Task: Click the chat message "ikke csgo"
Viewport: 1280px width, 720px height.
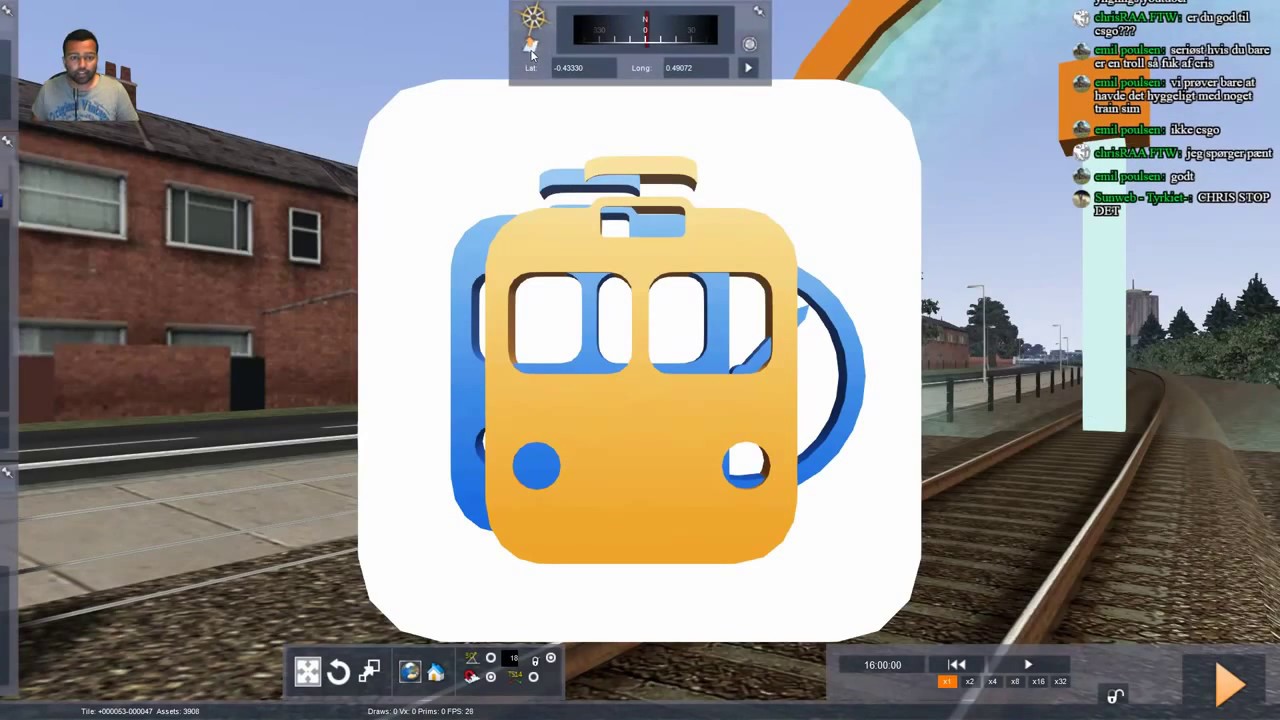Action: [x=1194, y=130]
